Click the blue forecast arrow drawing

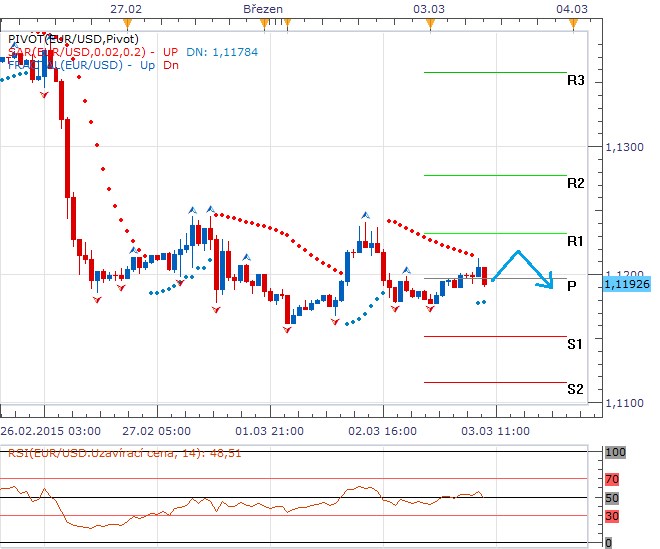(x=522, y=267)
